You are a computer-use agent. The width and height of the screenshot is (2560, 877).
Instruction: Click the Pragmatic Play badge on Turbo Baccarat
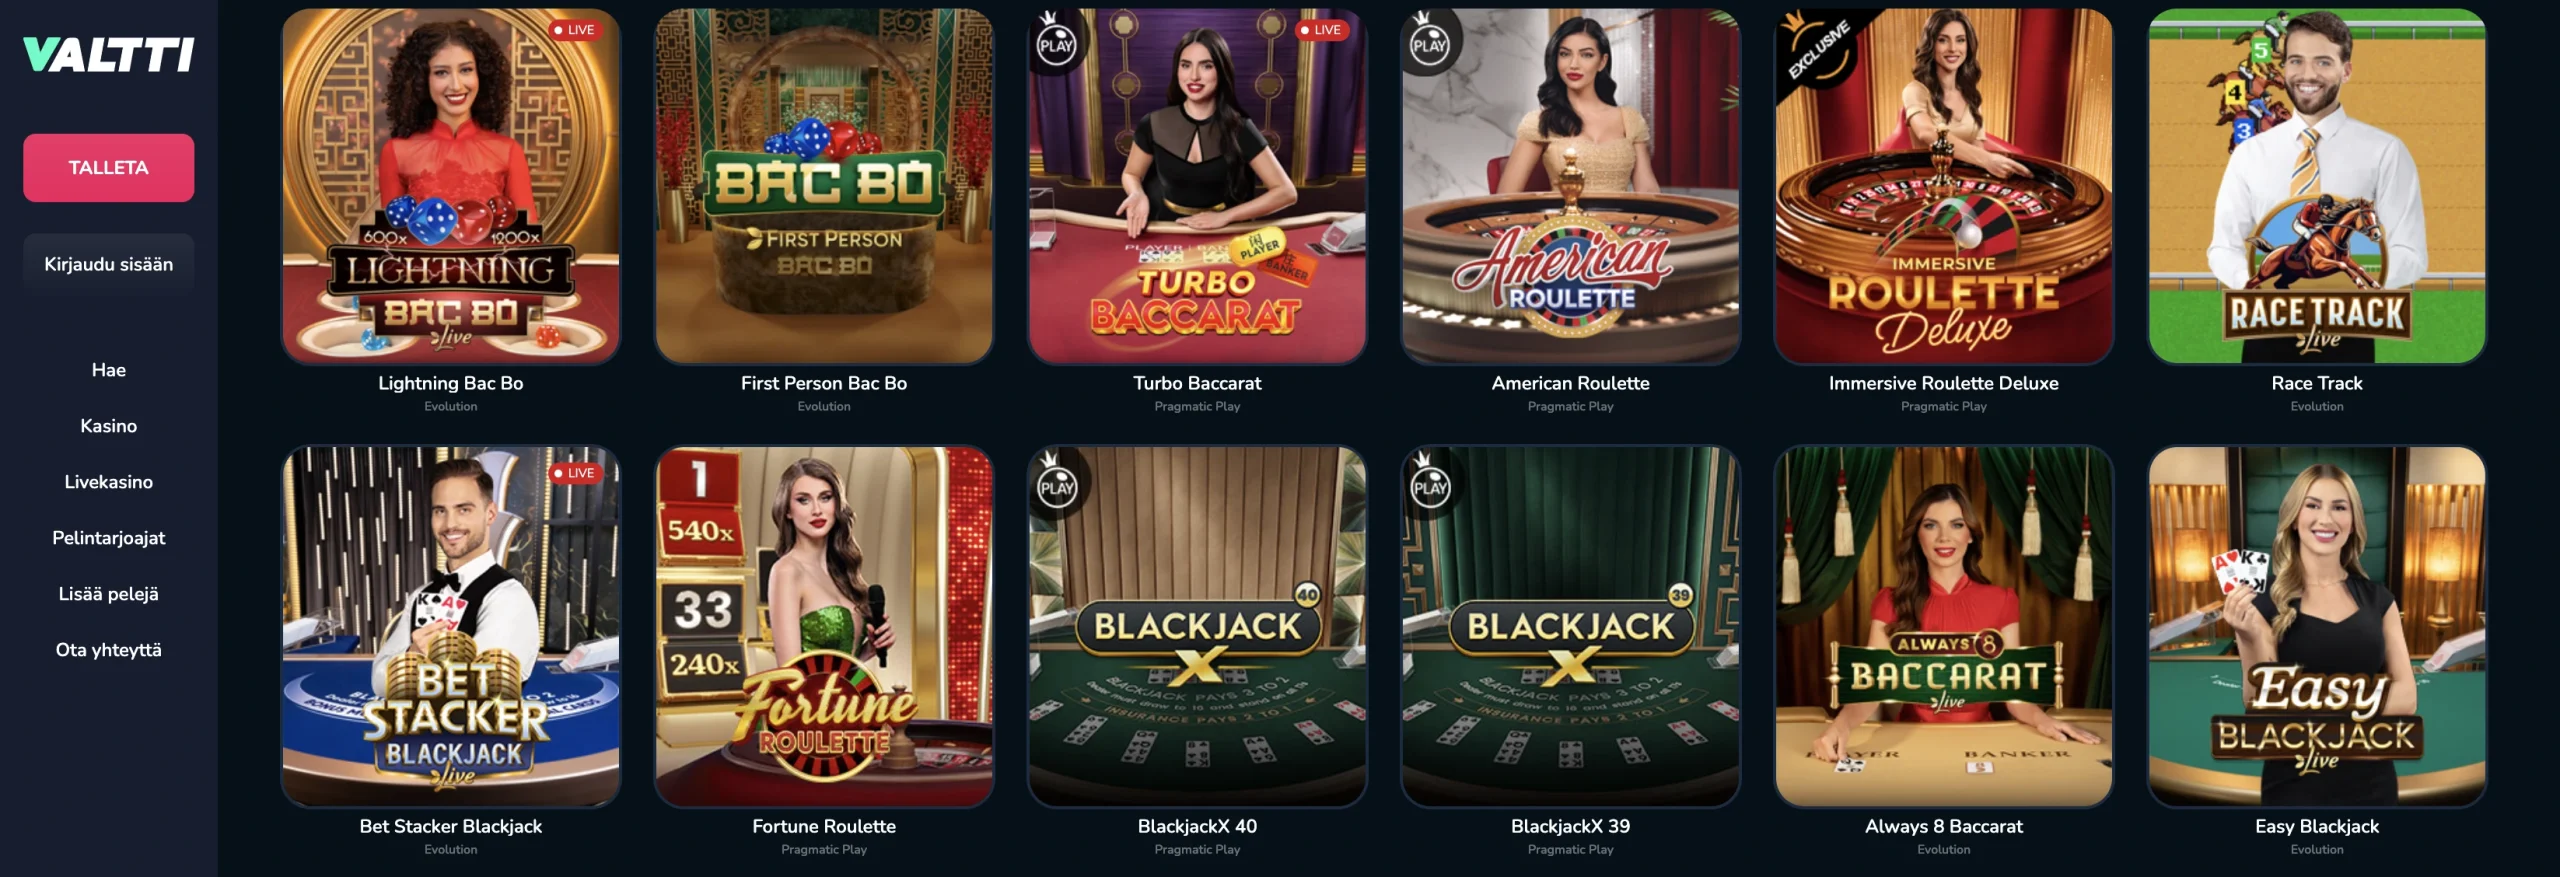1056,43
